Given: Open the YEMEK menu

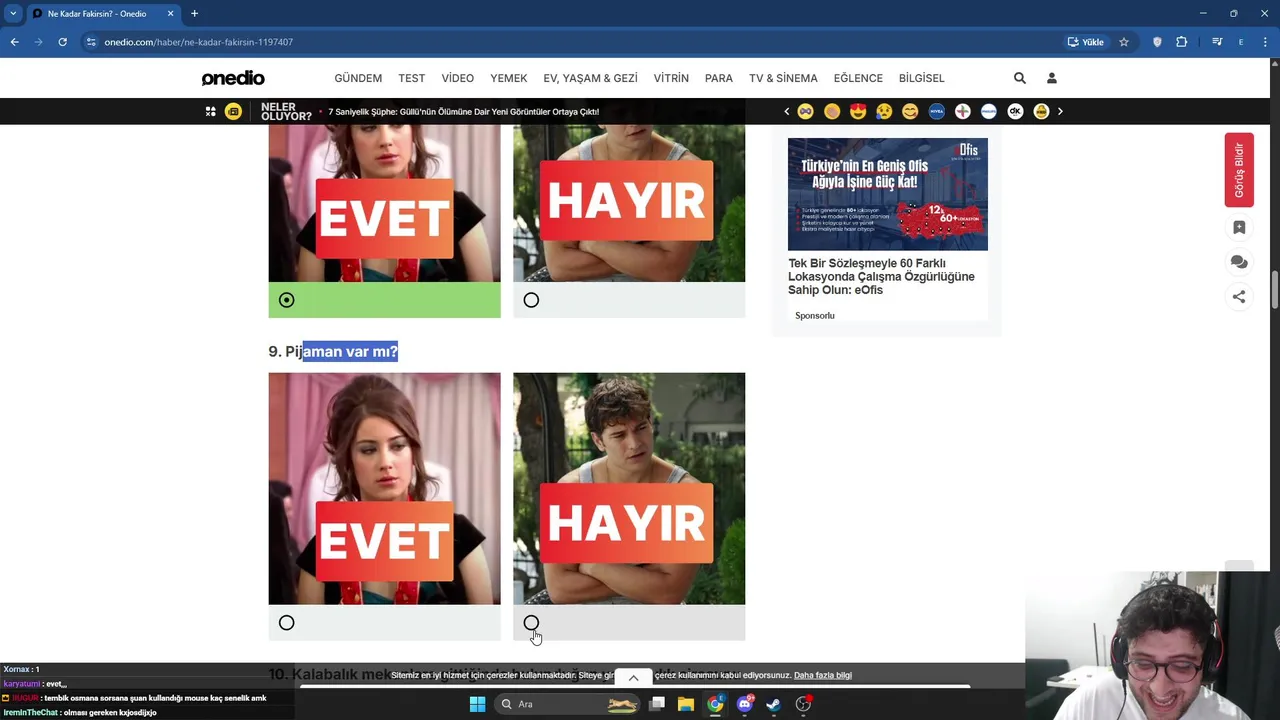Looking at the screenshot, I should tap(508, 78).
